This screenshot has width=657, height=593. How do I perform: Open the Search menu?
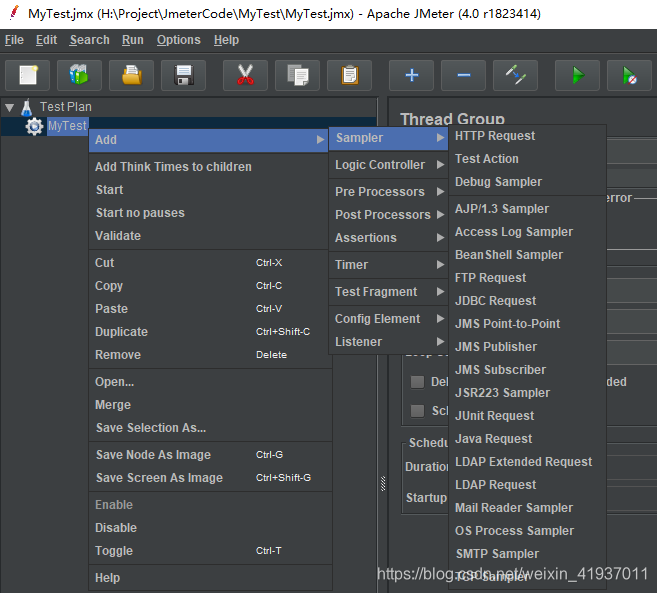pos(89,40)
